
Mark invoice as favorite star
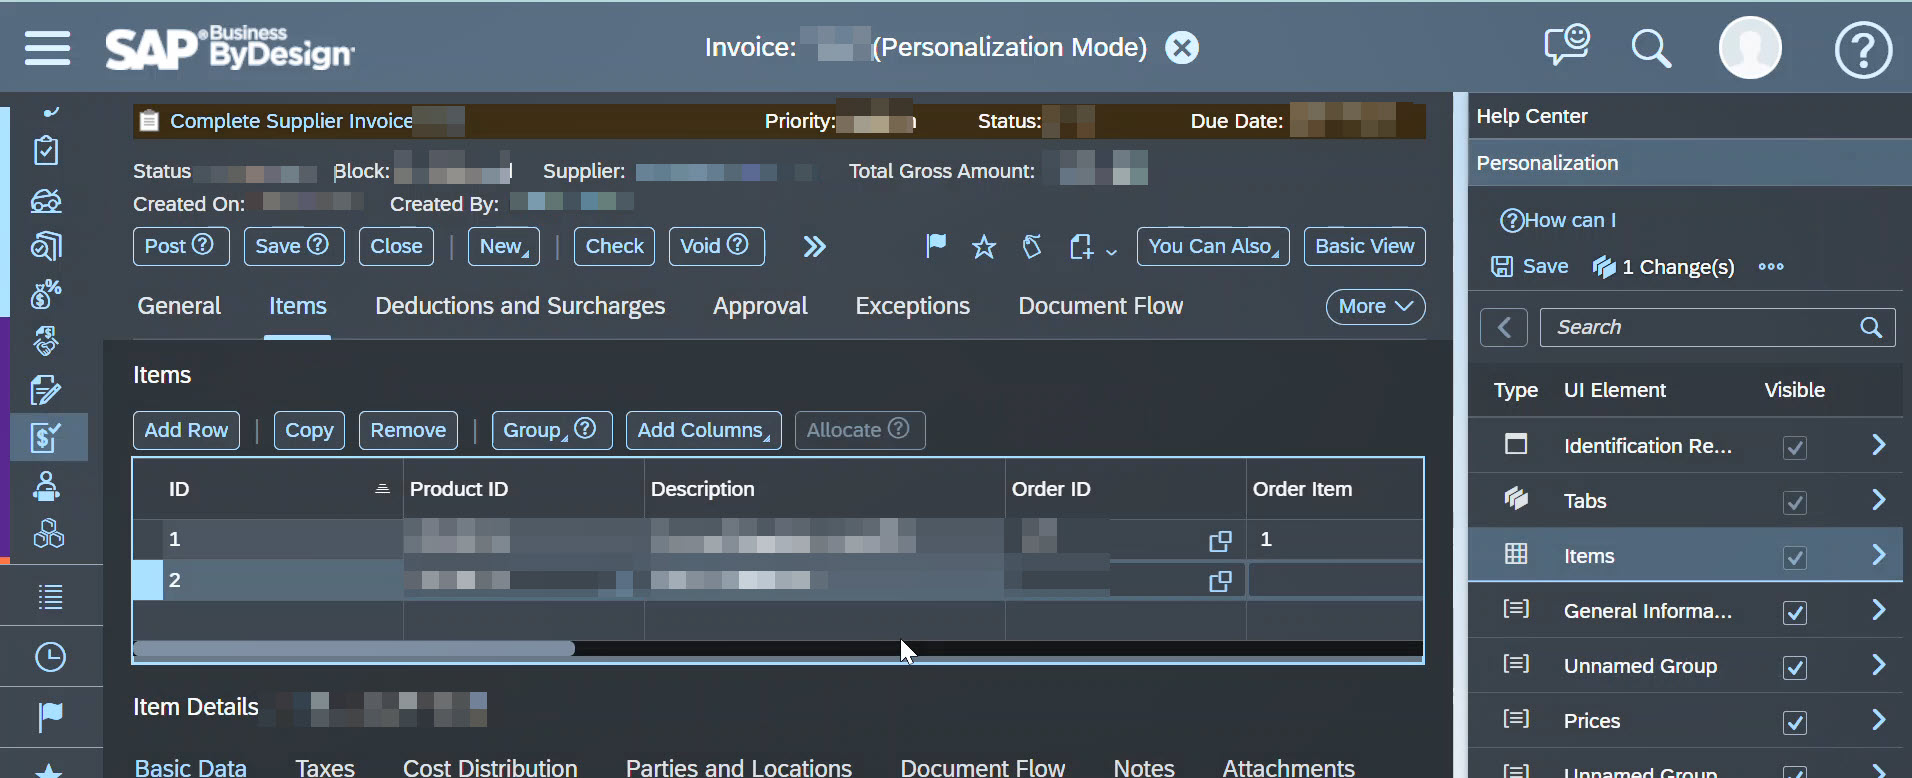tap(984, 247)
